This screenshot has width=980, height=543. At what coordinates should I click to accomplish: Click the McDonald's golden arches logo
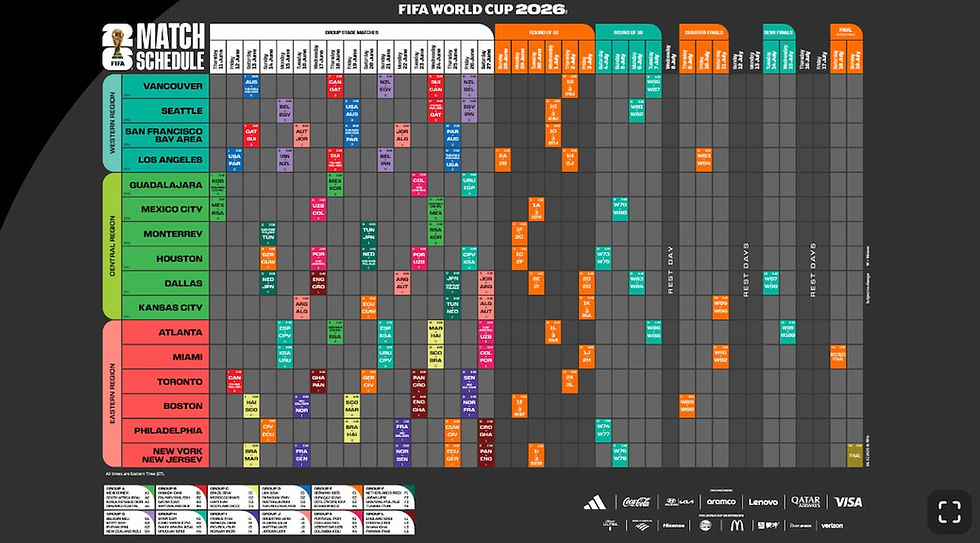(737, 526)
